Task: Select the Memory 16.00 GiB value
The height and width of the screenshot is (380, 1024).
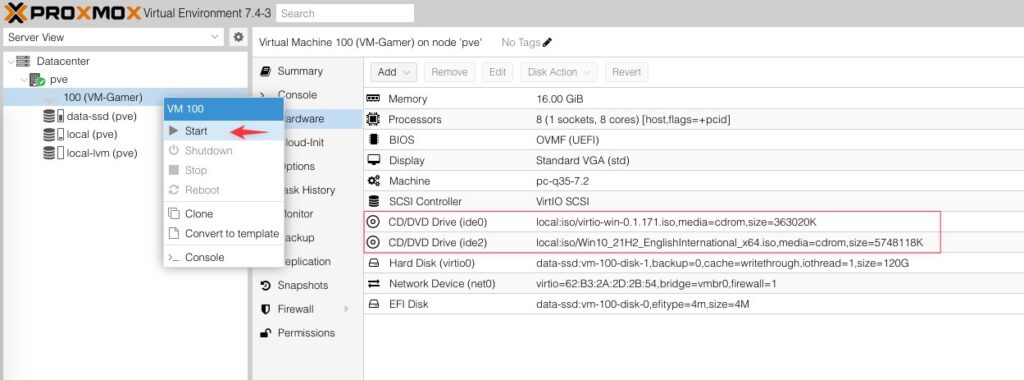Action: (x=559, y=99)
